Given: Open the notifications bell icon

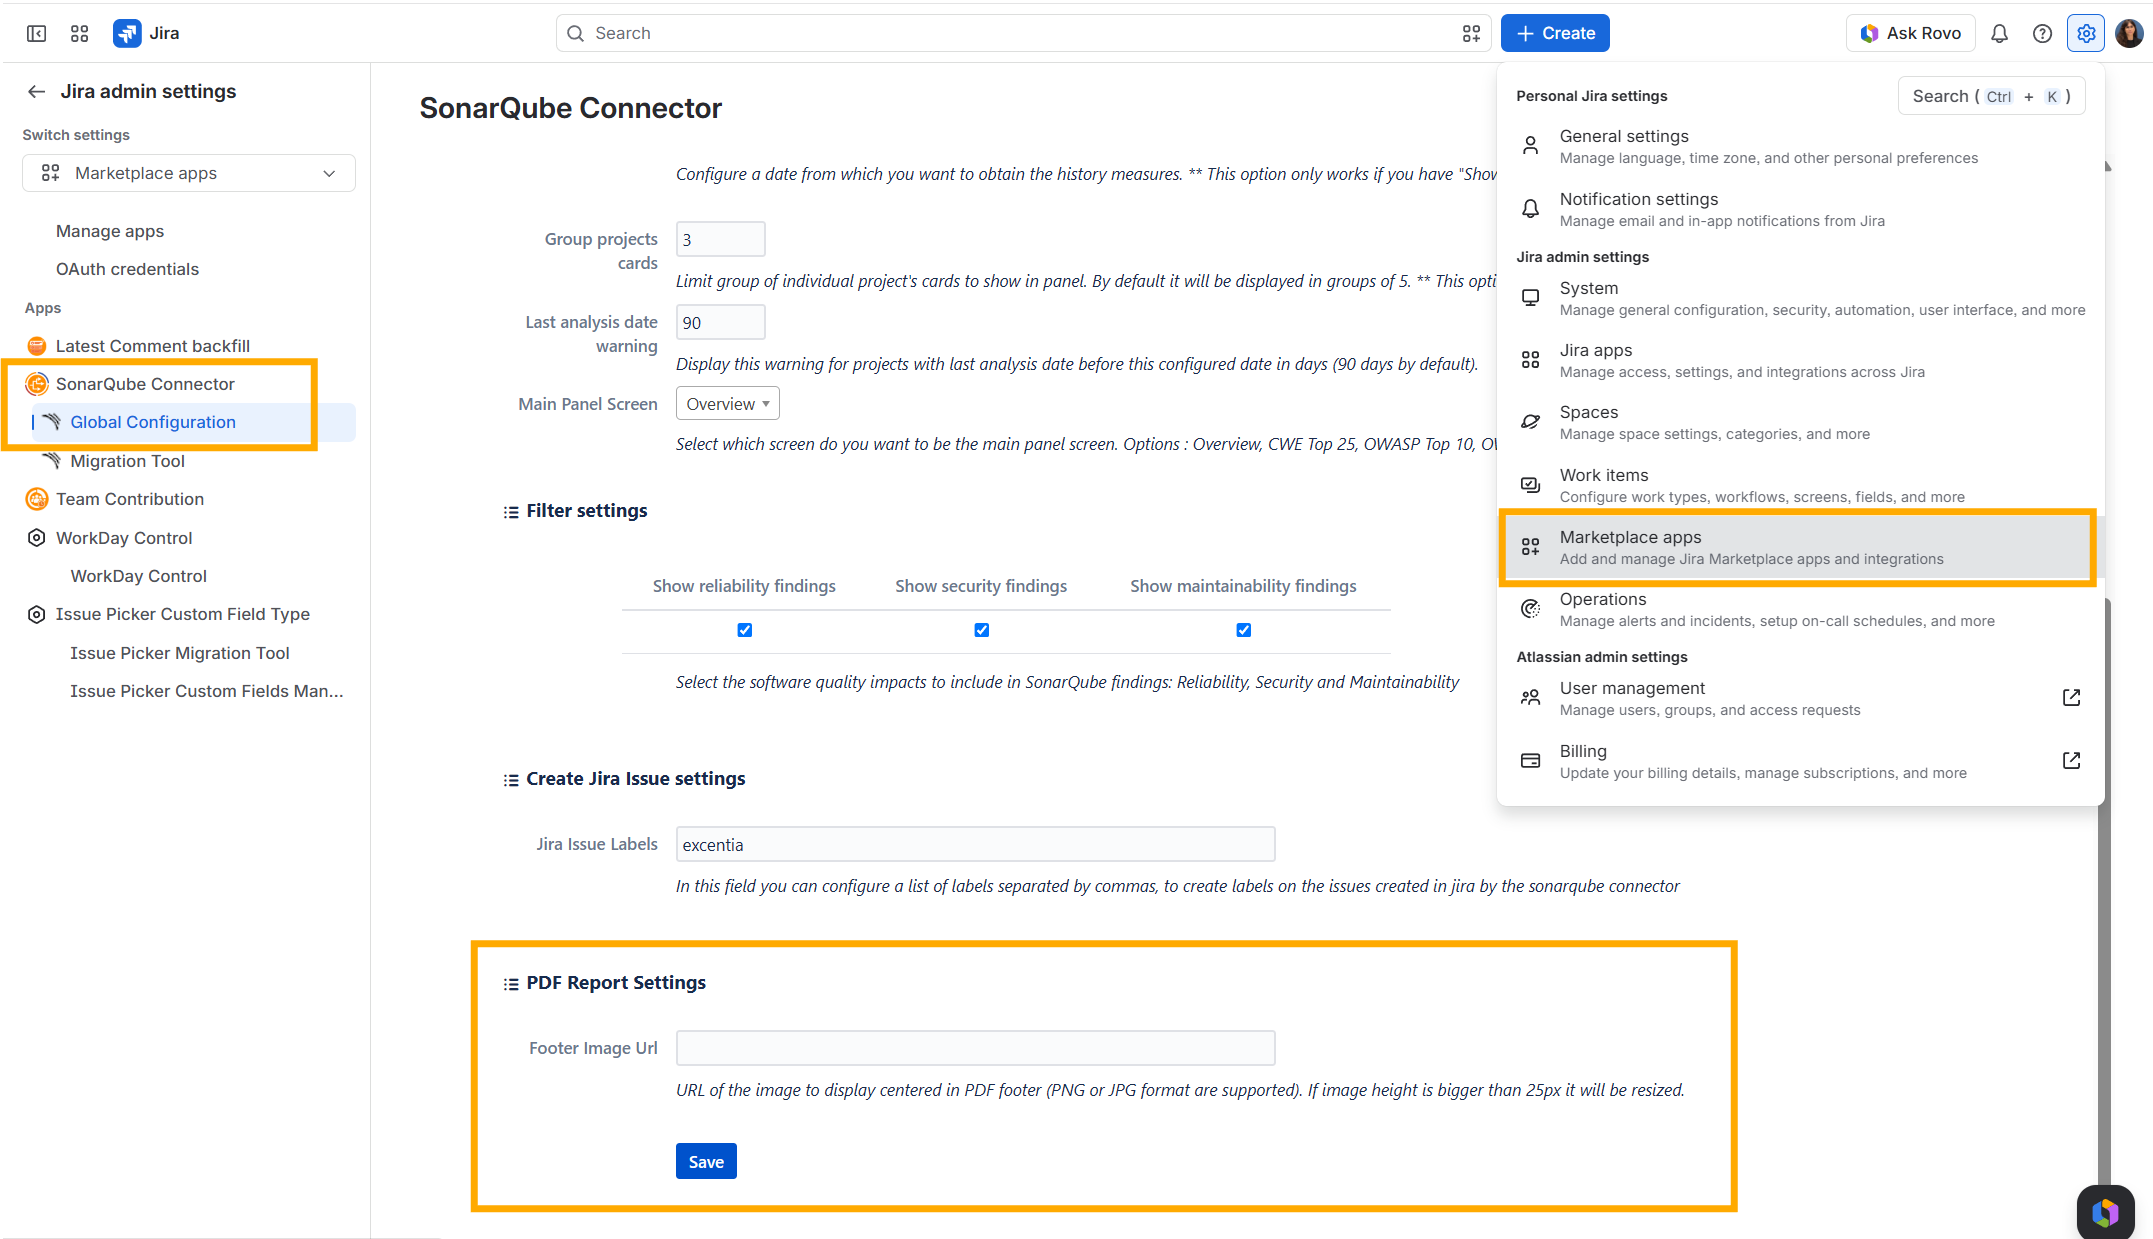Looking at the screenshot, I should [1999, 33].
